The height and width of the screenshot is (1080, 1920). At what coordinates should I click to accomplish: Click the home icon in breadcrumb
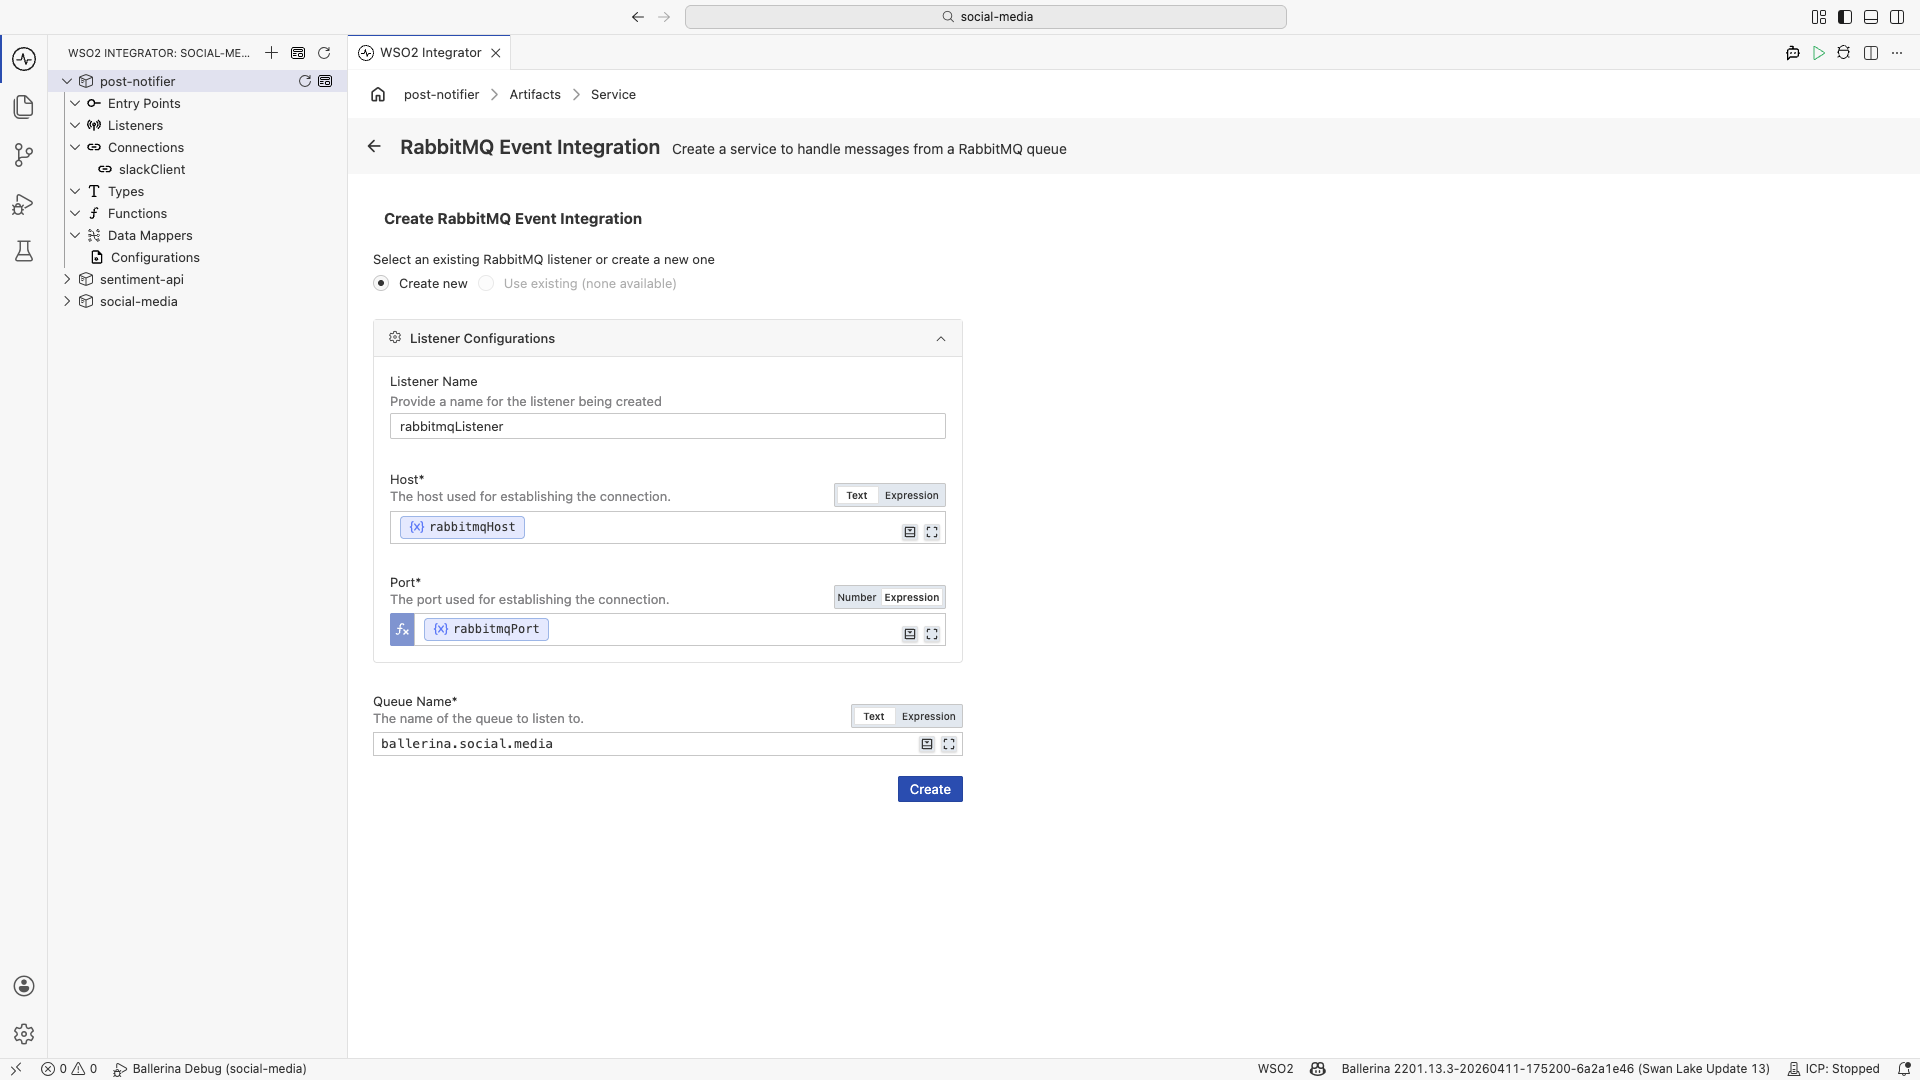tap(378, 94)
